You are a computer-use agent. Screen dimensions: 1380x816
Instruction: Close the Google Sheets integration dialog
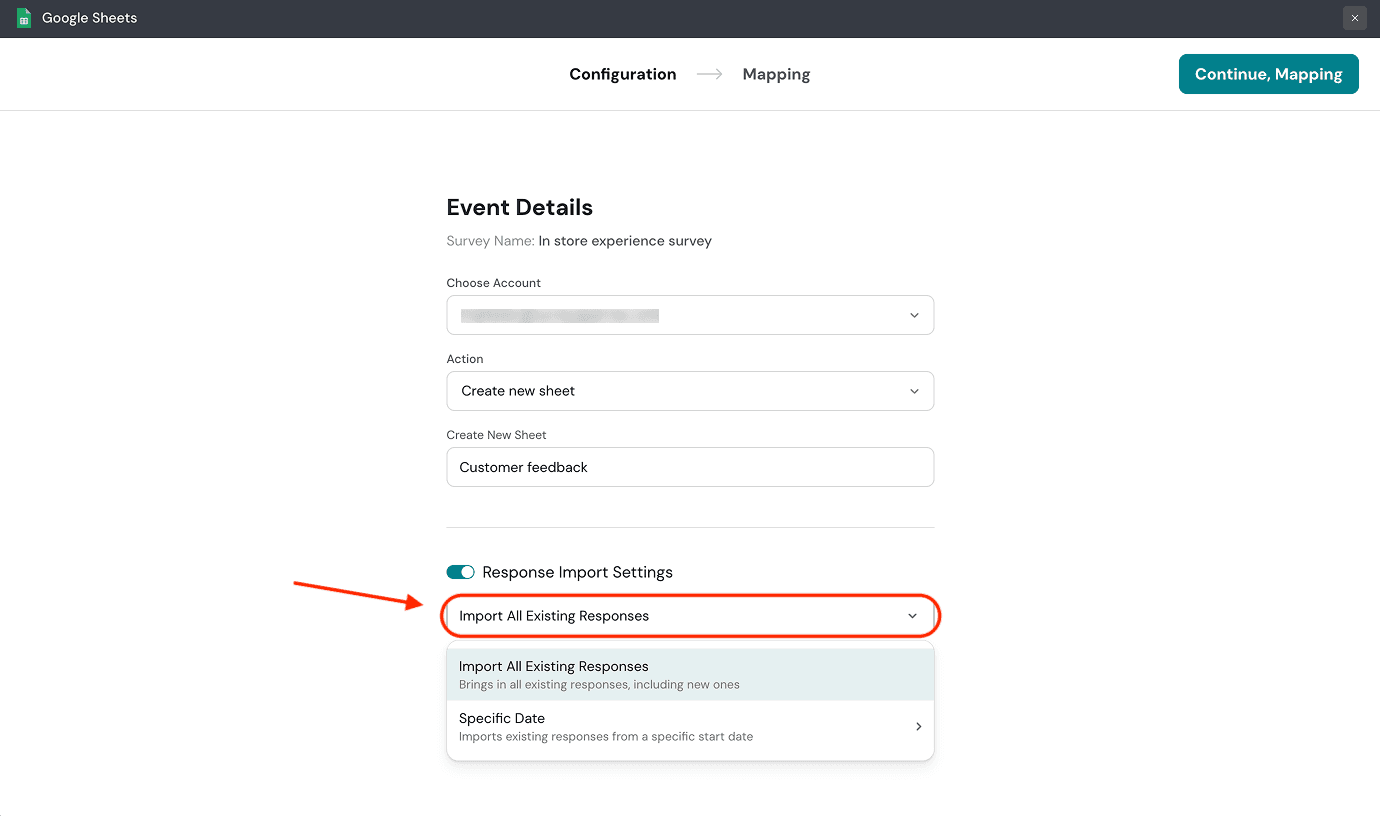click(1354, 18)
